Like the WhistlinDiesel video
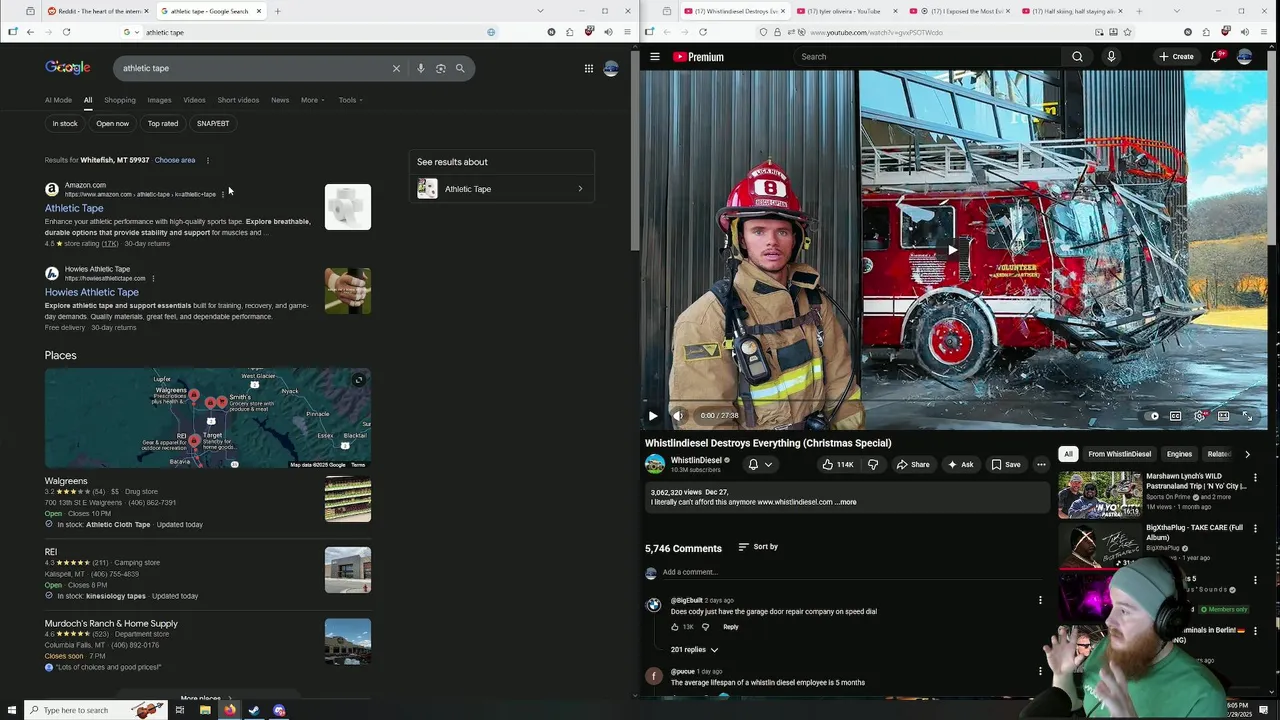The width and height of the screenshot is (1280, 720). 838,464
